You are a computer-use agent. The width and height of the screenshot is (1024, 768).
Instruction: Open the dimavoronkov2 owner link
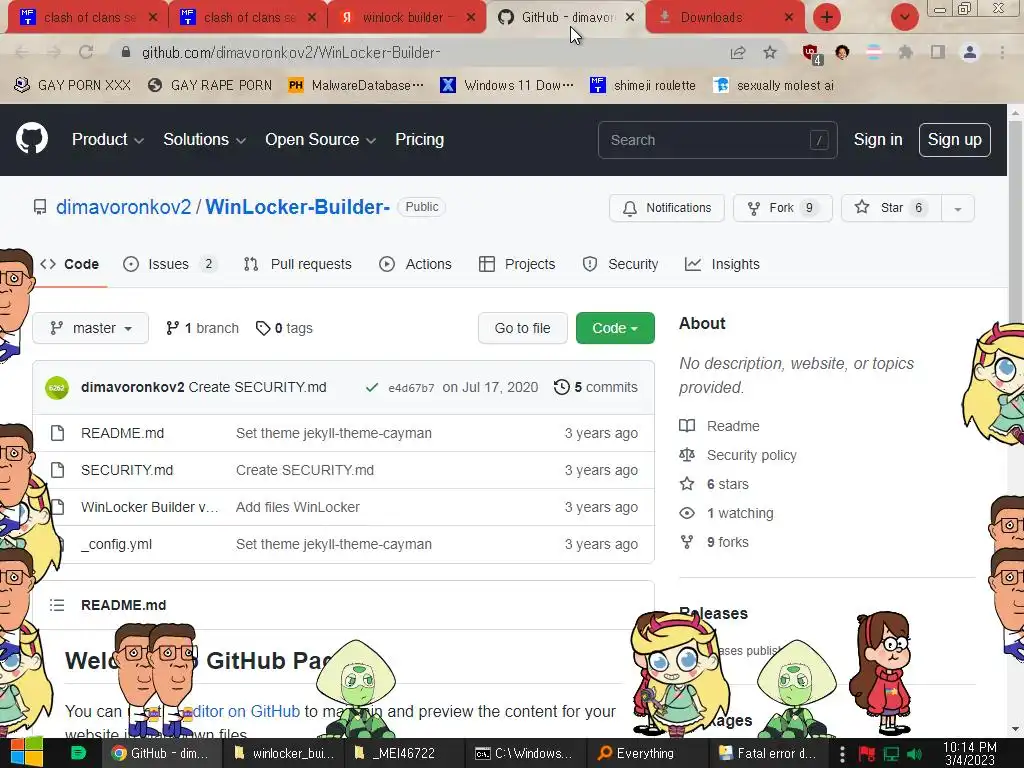[123, 207]
